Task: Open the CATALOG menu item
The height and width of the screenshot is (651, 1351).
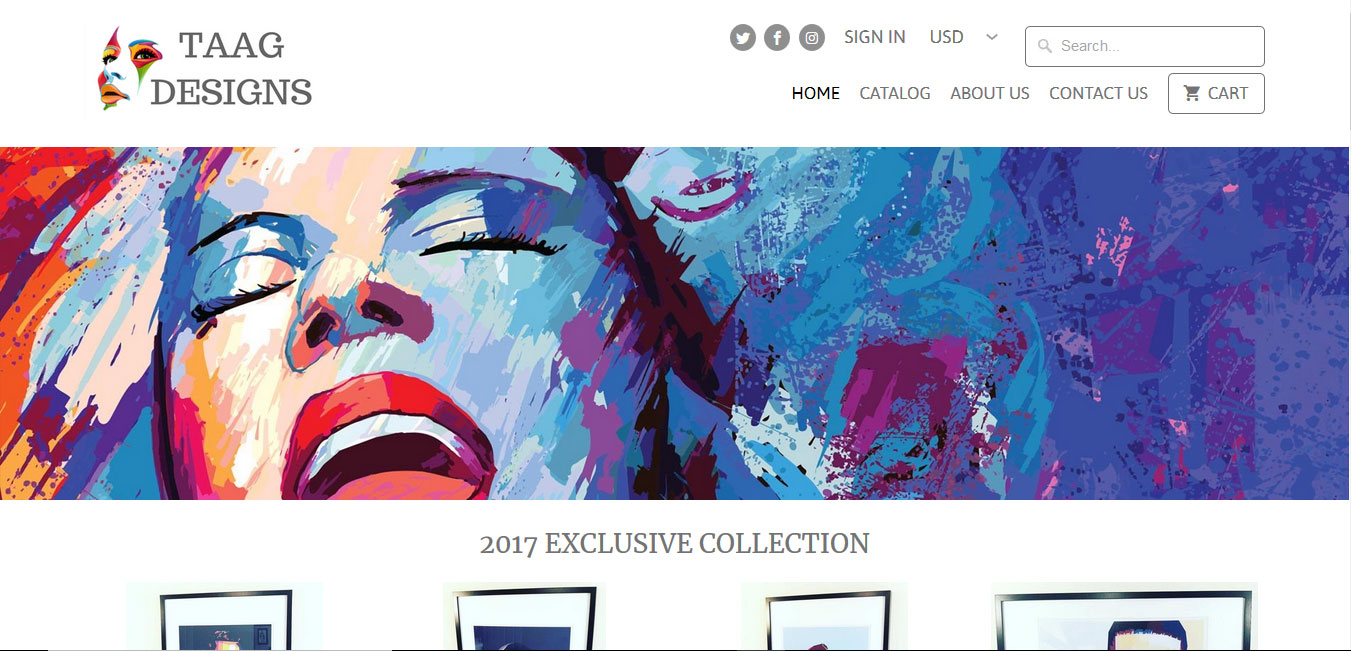Action: click(x=895, y=93)
